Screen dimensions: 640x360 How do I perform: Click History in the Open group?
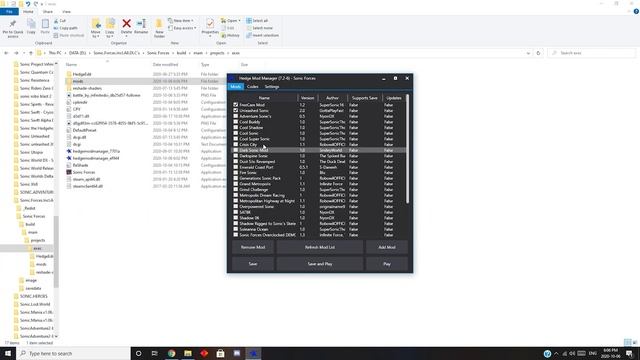point(231,36)
